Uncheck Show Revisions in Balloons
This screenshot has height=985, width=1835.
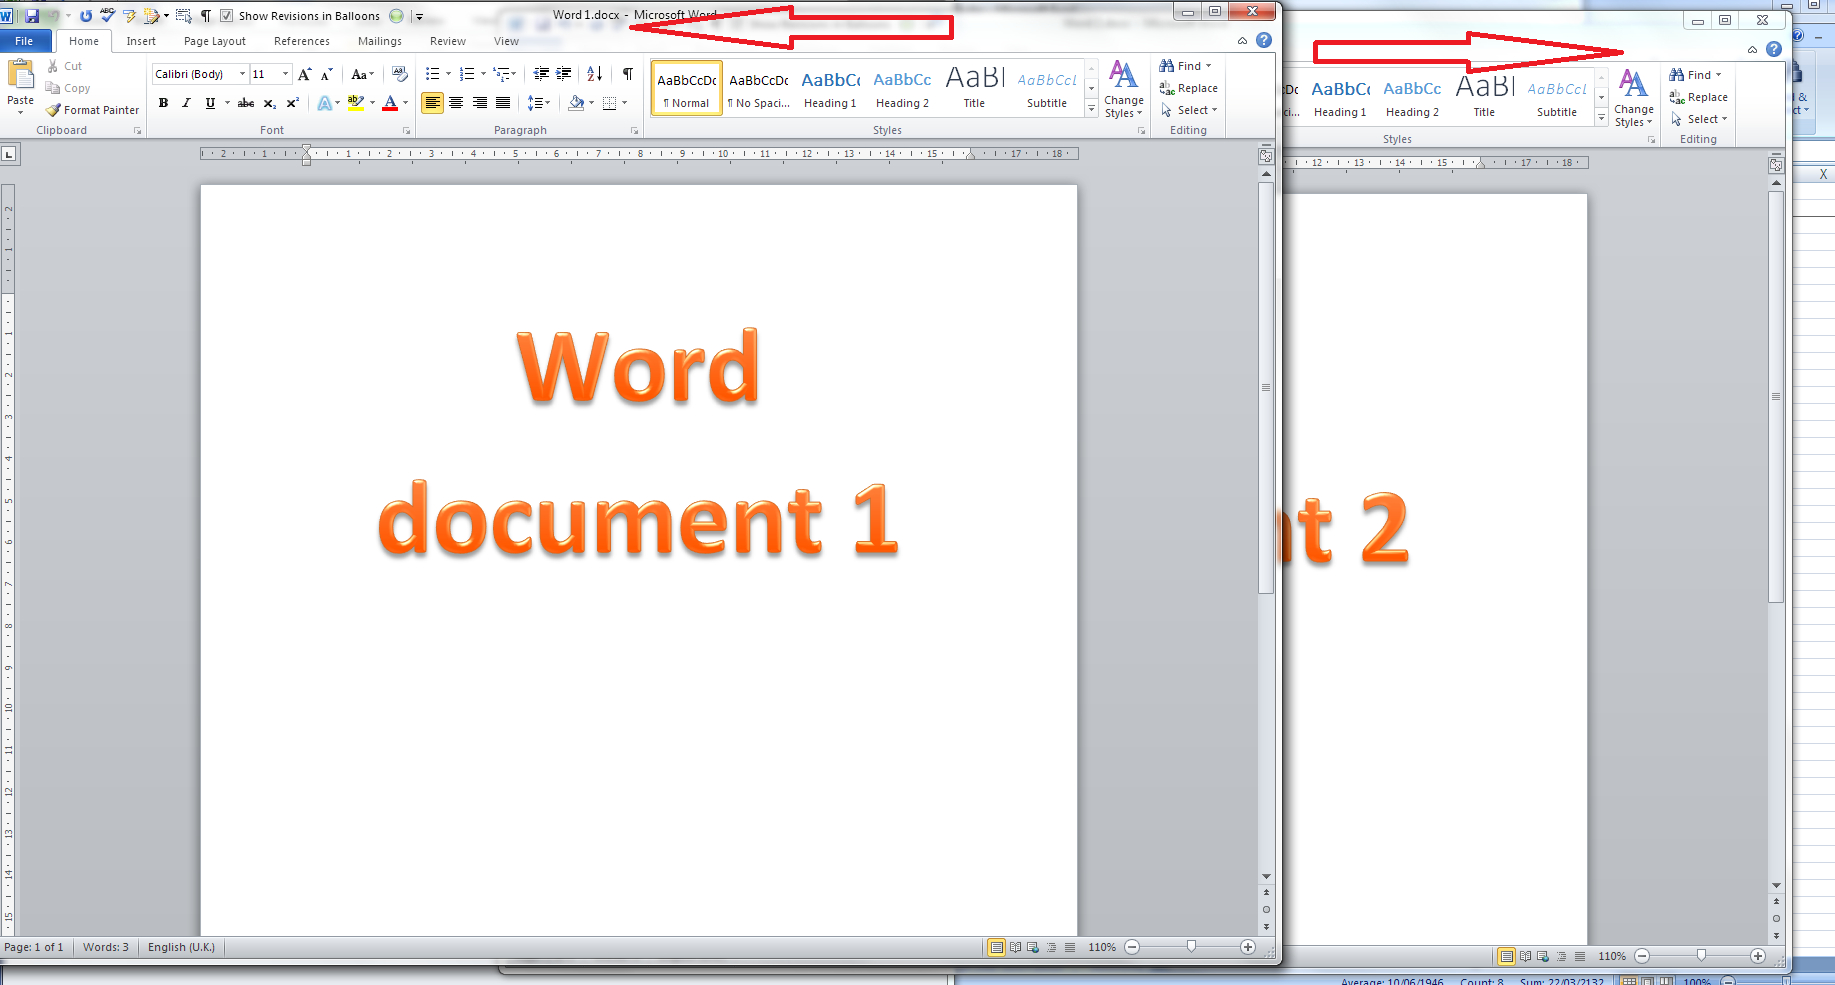[x=228, y=15]
